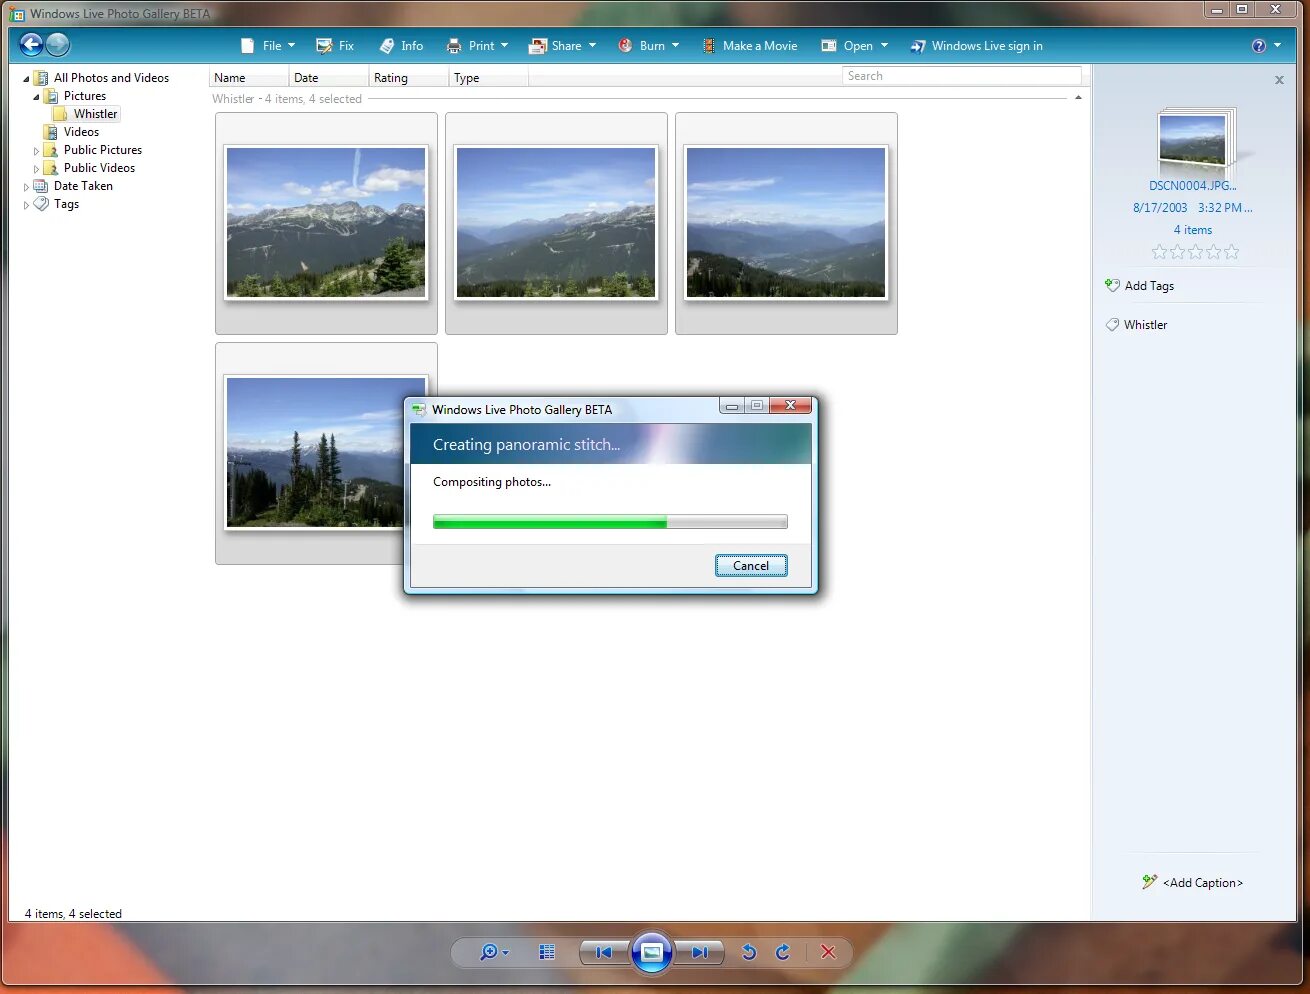This screenshot has height=994, width=1310.
Task: Click the '4 items' text in info pane
Action: click(x=1193, y=230)
